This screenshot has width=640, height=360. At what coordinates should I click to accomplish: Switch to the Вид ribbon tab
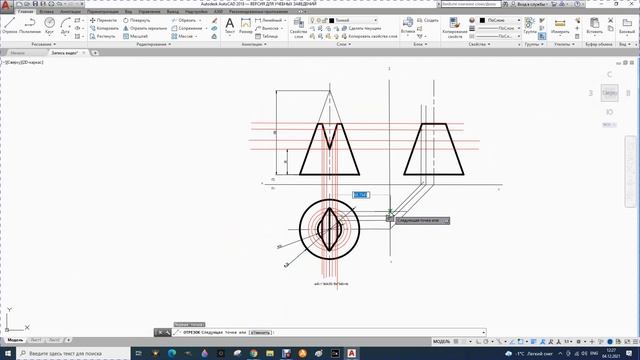[x=128, y=11]
